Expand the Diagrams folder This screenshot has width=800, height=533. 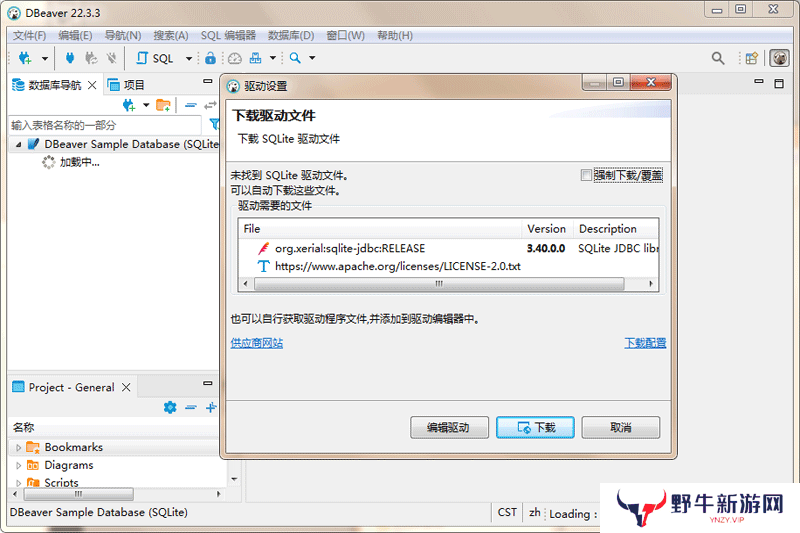[x=18, y=466]
